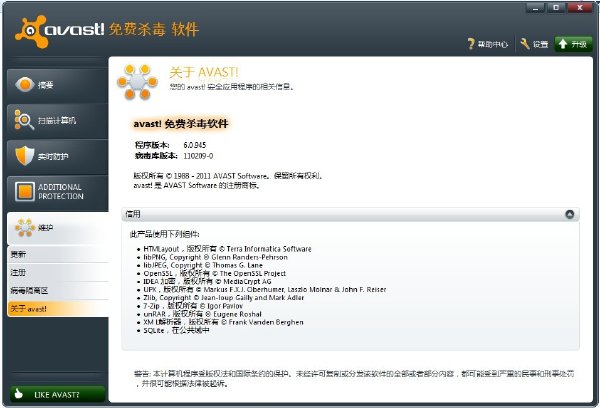Screen dimensions: 600x408
Task: Click the XML parser Frank Vanden Berghen line
Action: (223, 322)
